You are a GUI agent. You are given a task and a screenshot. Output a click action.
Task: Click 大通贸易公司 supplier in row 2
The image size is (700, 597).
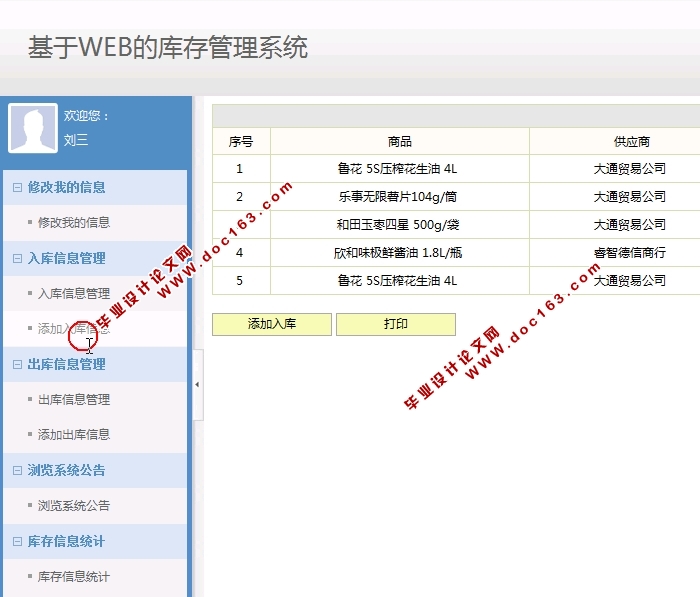pos(630,197)
